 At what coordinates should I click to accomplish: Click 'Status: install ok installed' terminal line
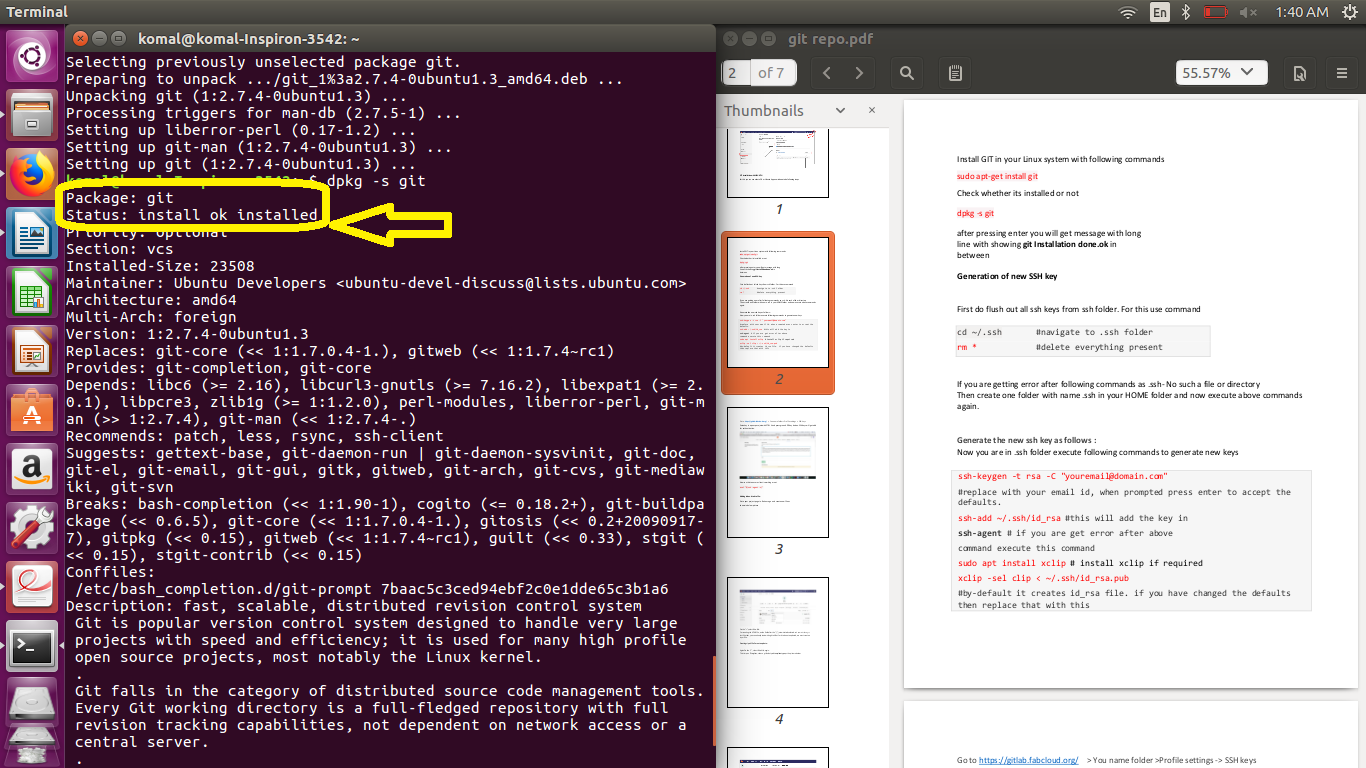coord(192,215)
